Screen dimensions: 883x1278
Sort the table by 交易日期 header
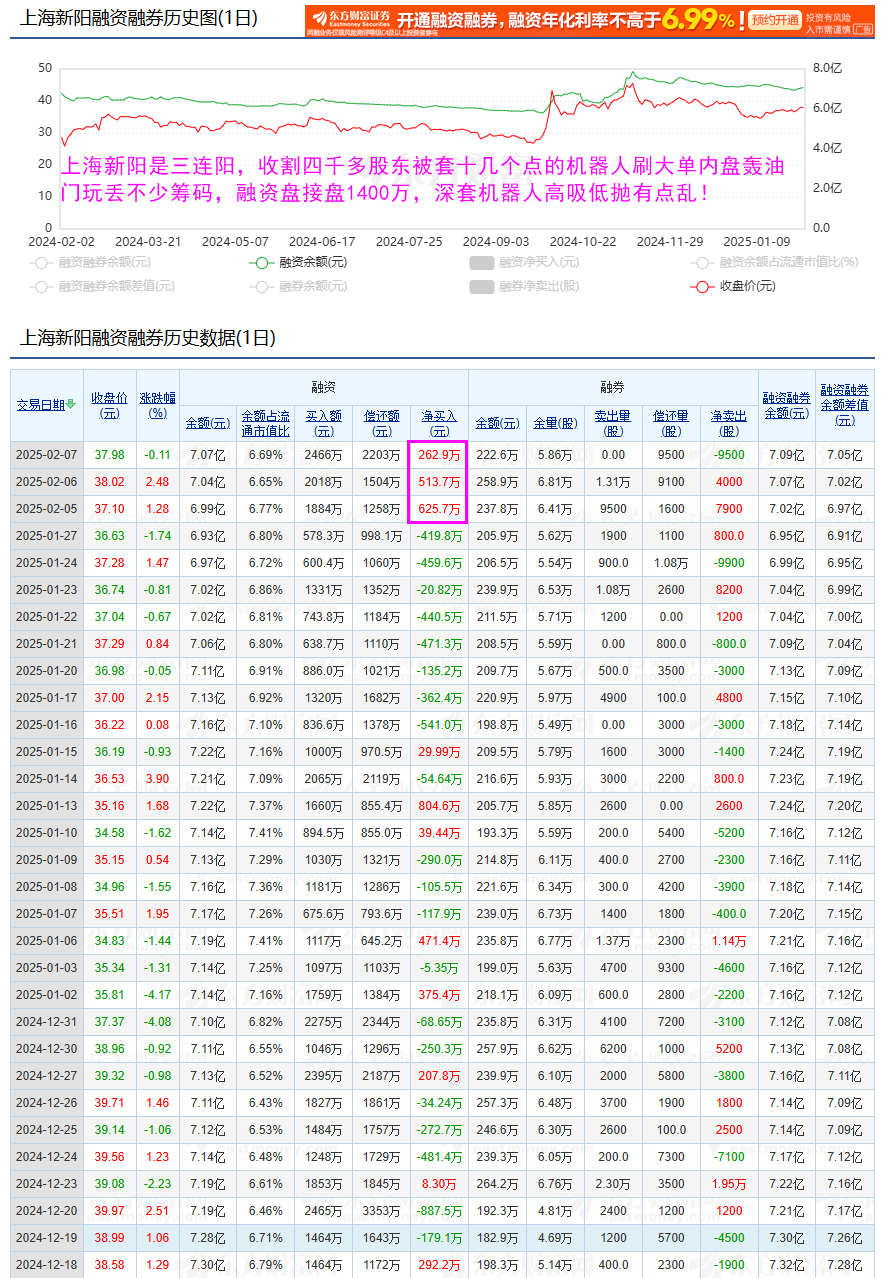click(41, 405)
